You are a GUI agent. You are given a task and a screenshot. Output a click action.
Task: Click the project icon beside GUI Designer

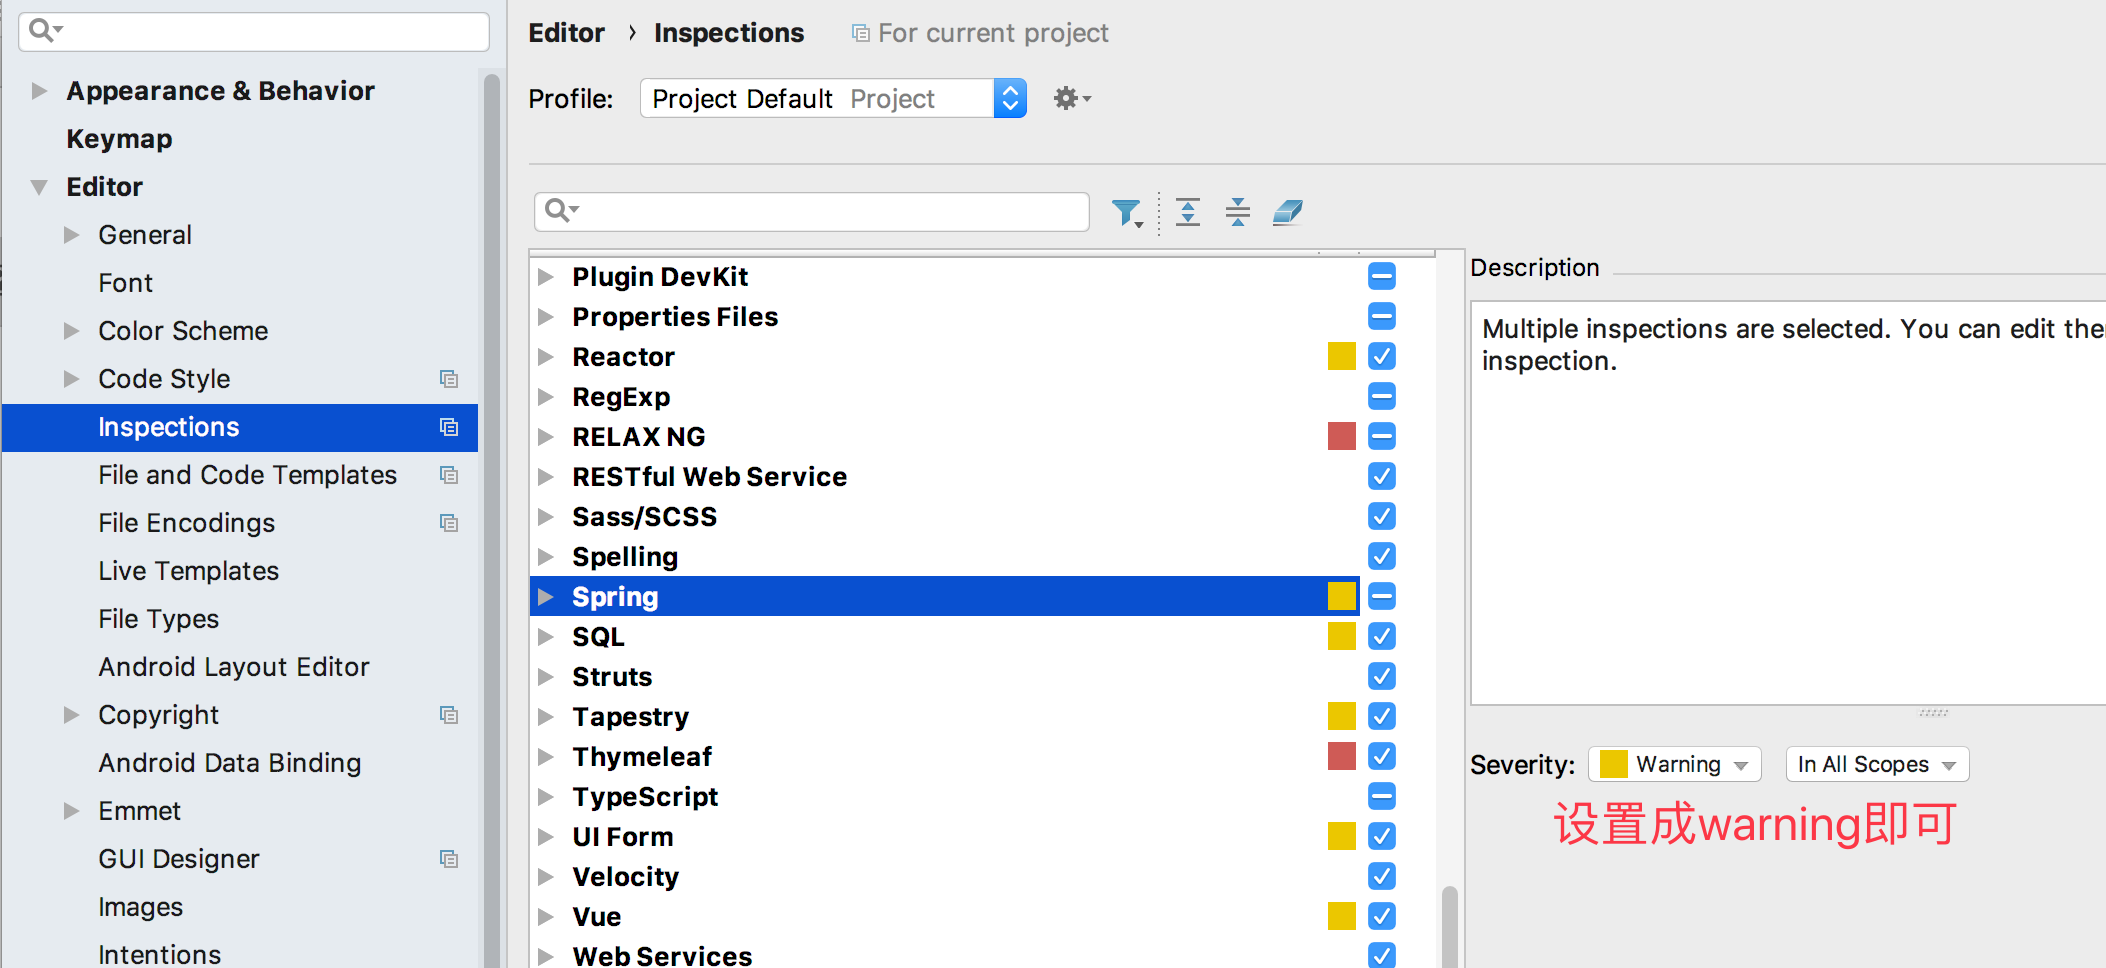tap(449, 859)
